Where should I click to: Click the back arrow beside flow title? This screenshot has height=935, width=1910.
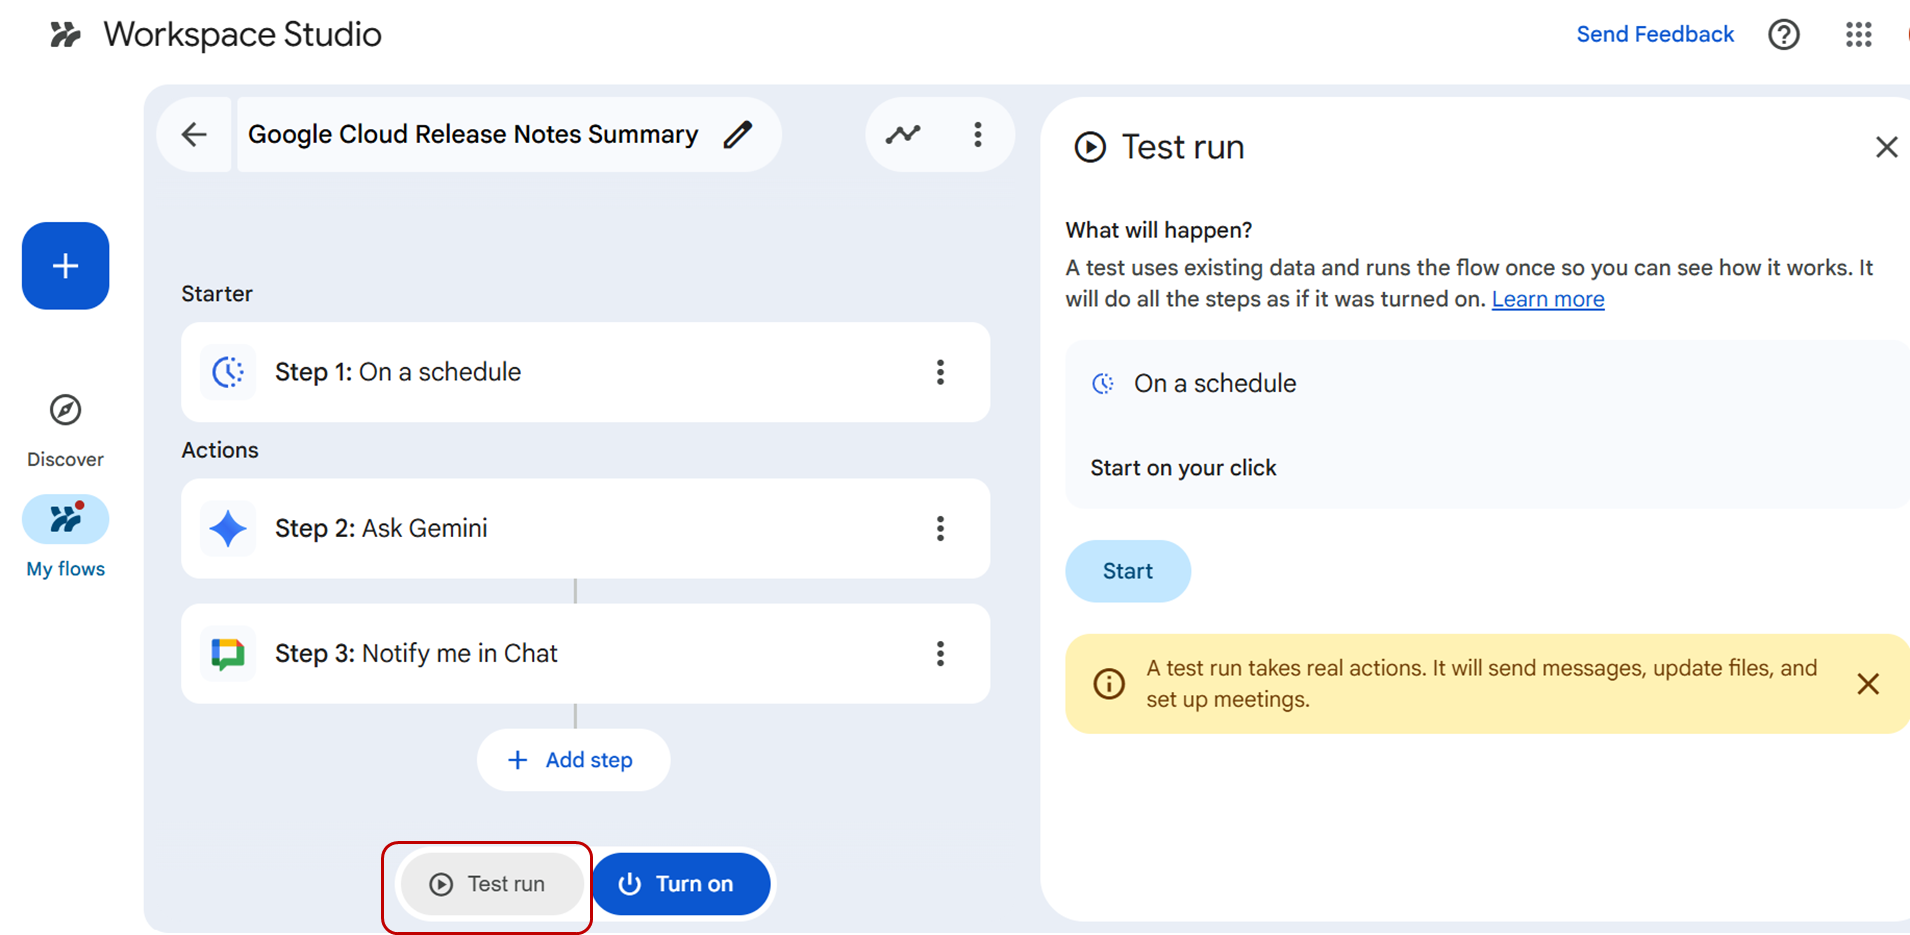194,134
